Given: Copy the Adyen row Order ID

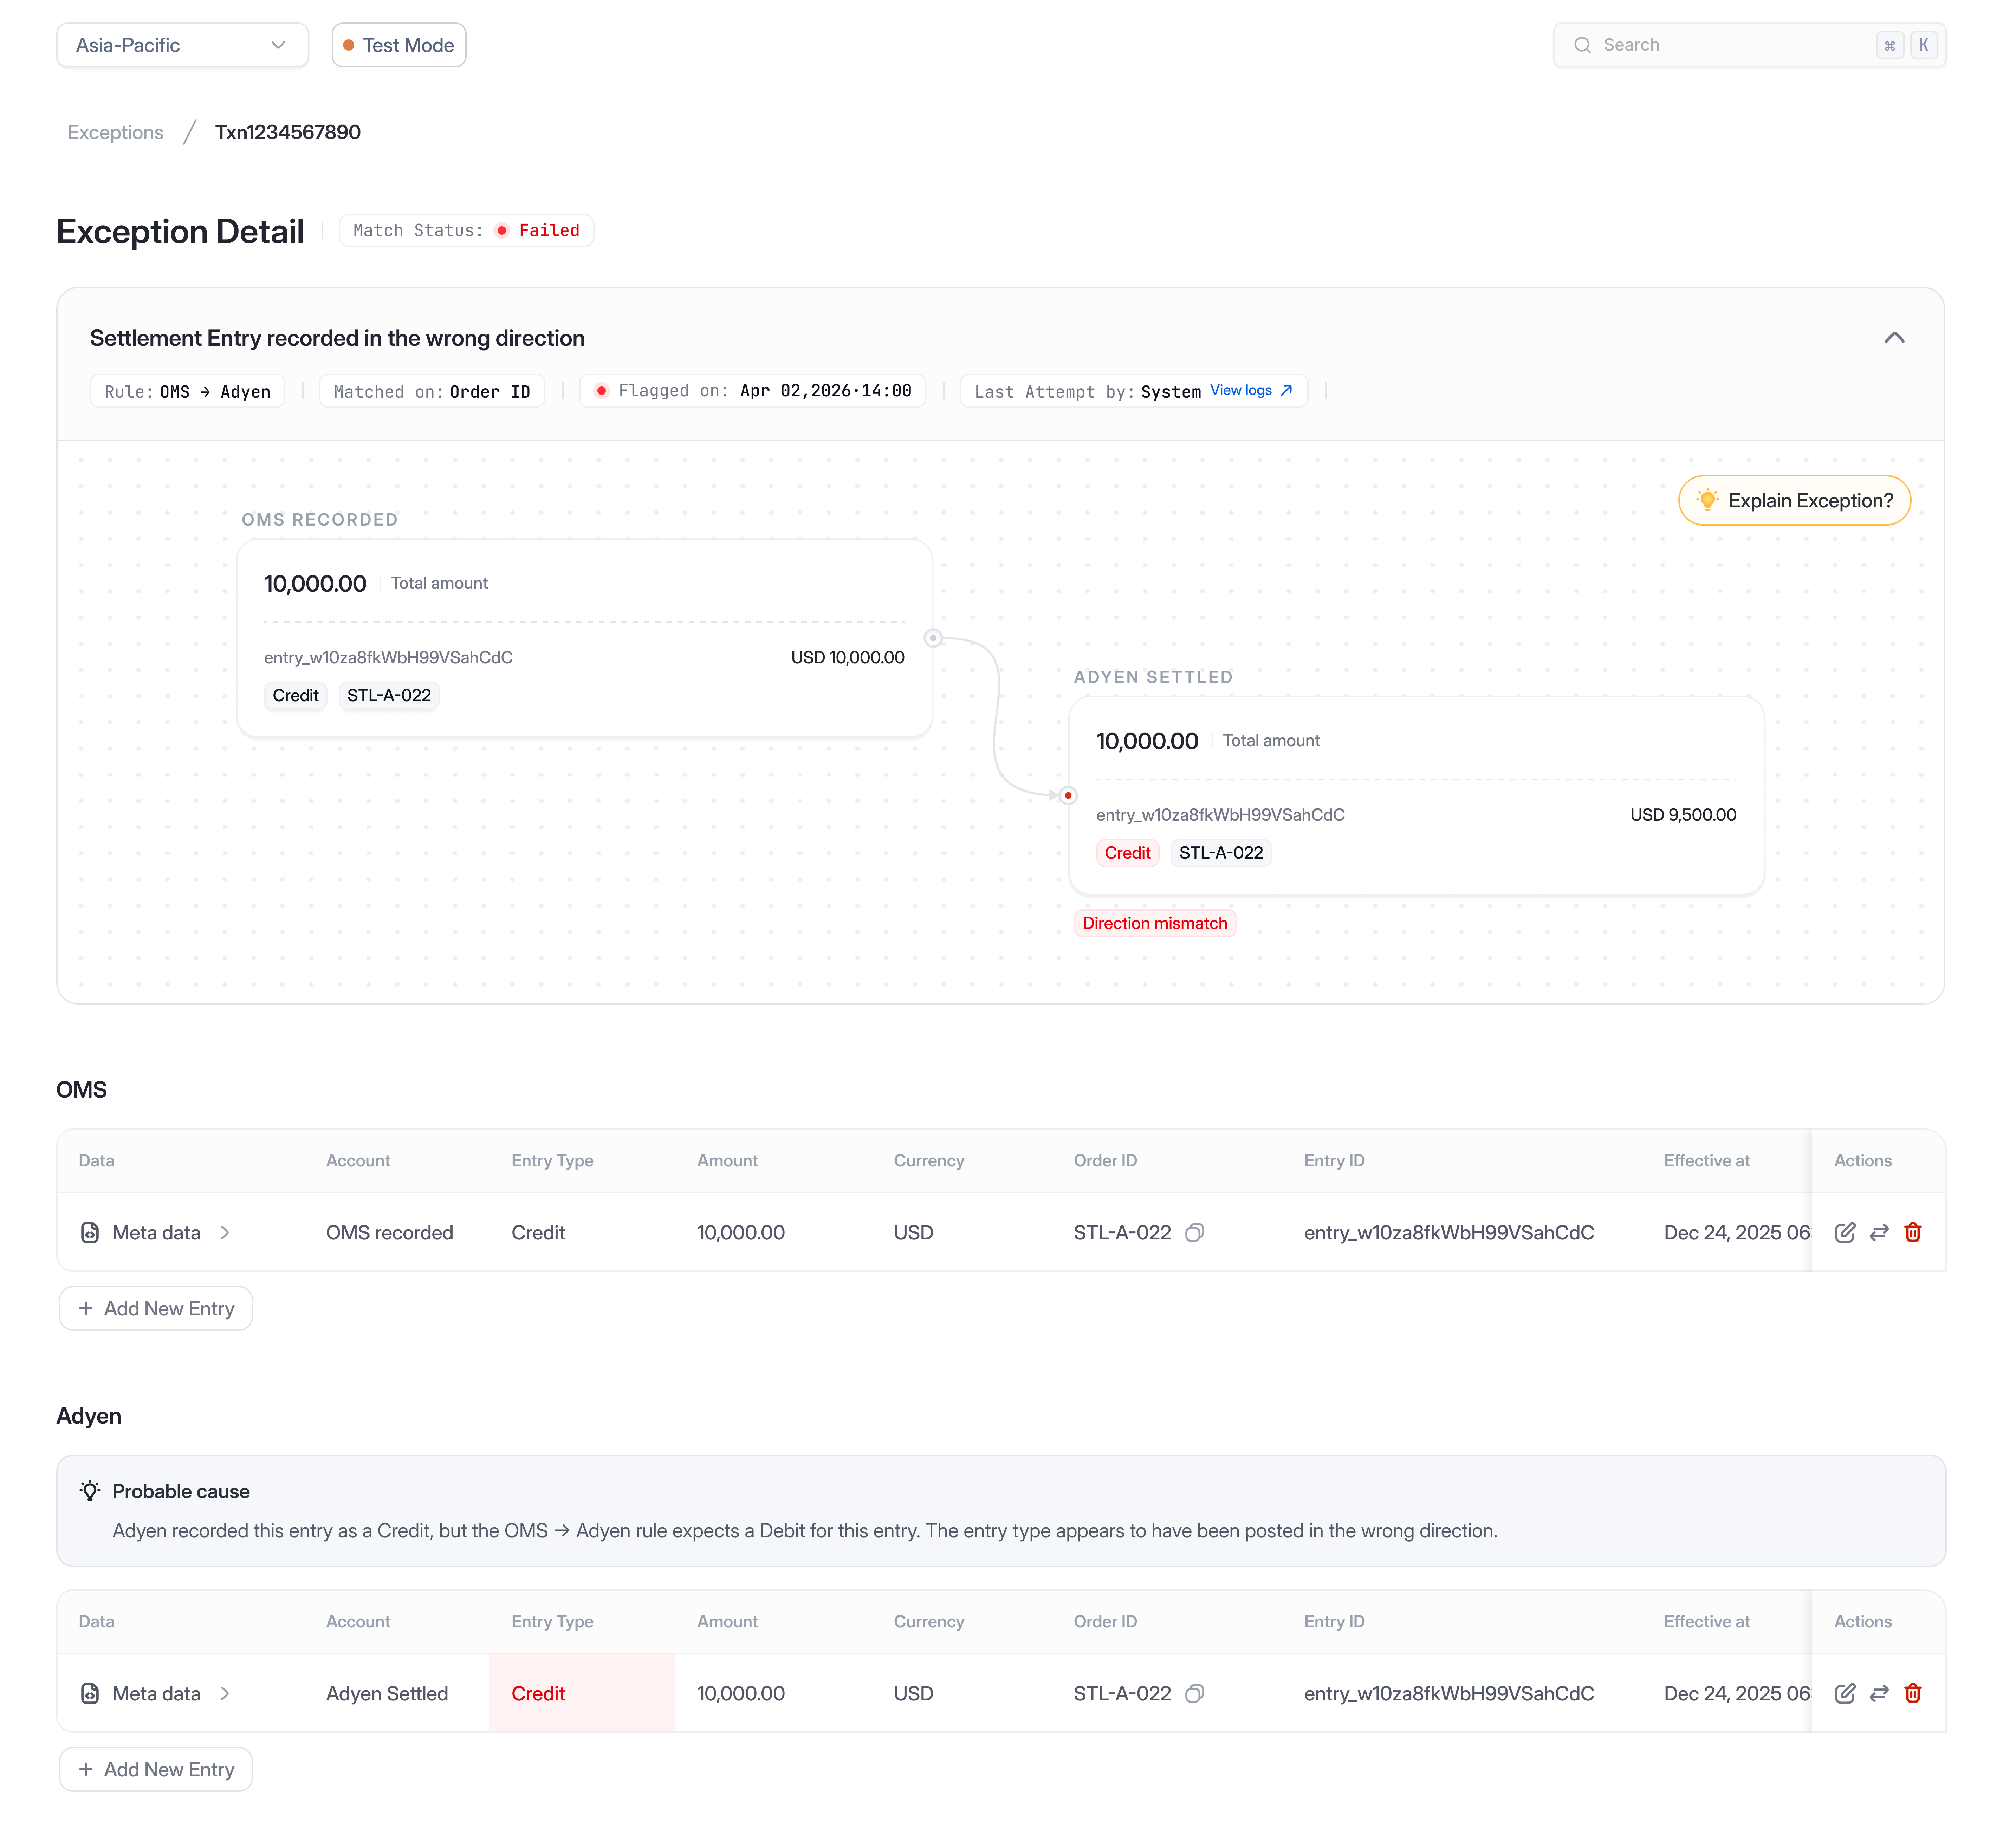Looking at the screenshot, I should tap(1194, 1694).
